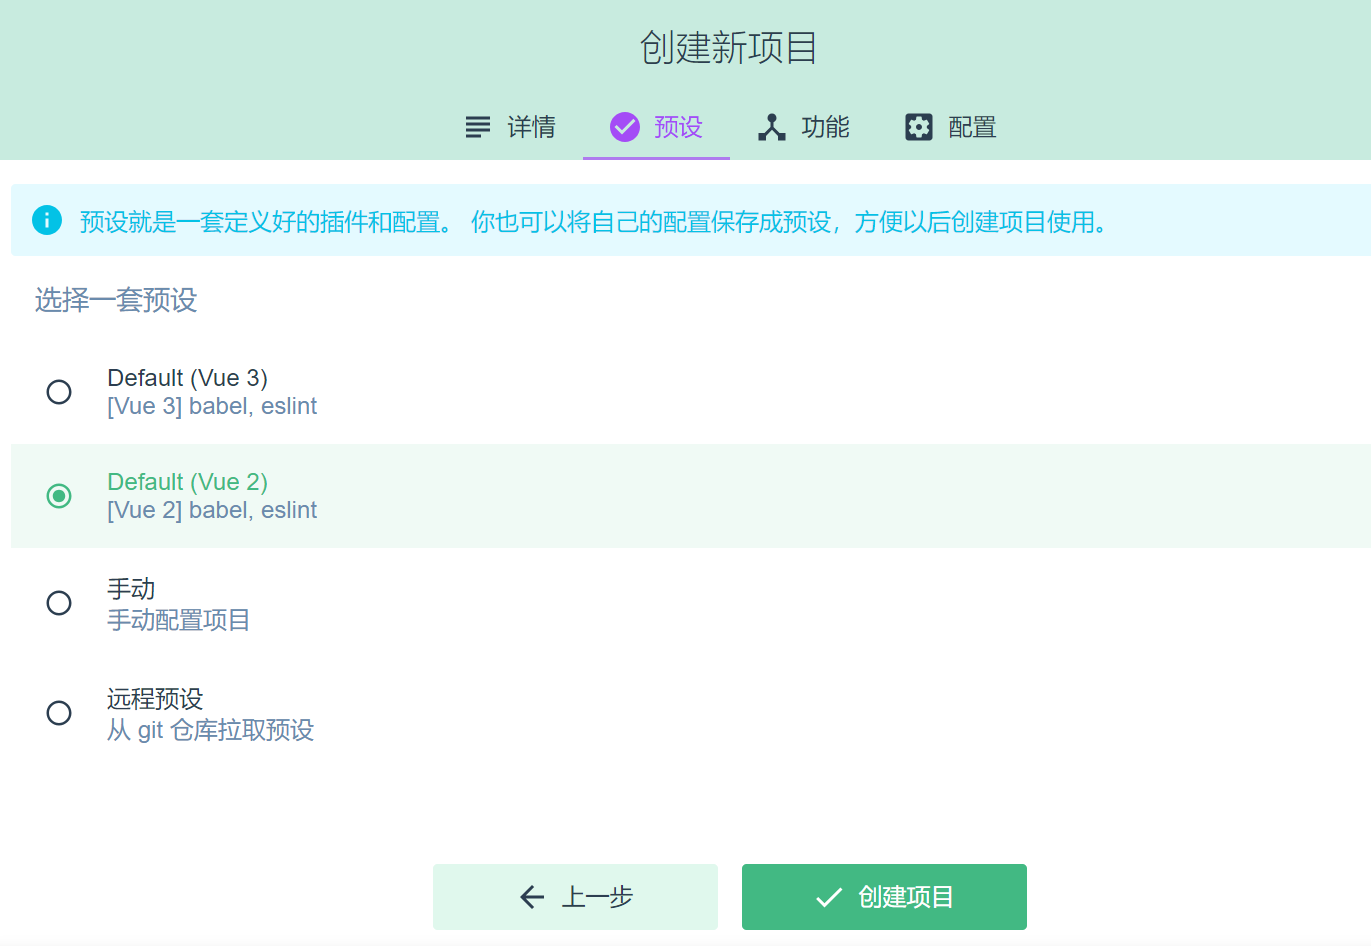Click the 创建新项目 page title

(x=729, y=48)
